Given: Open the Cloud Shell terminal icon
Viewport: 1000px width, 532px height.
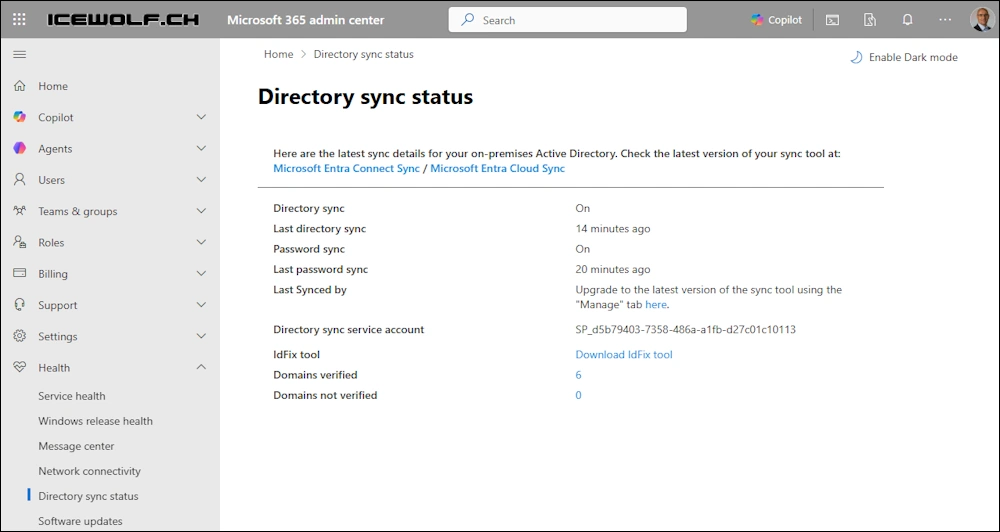Looking at the screenshot, I should tap(832, 20).
